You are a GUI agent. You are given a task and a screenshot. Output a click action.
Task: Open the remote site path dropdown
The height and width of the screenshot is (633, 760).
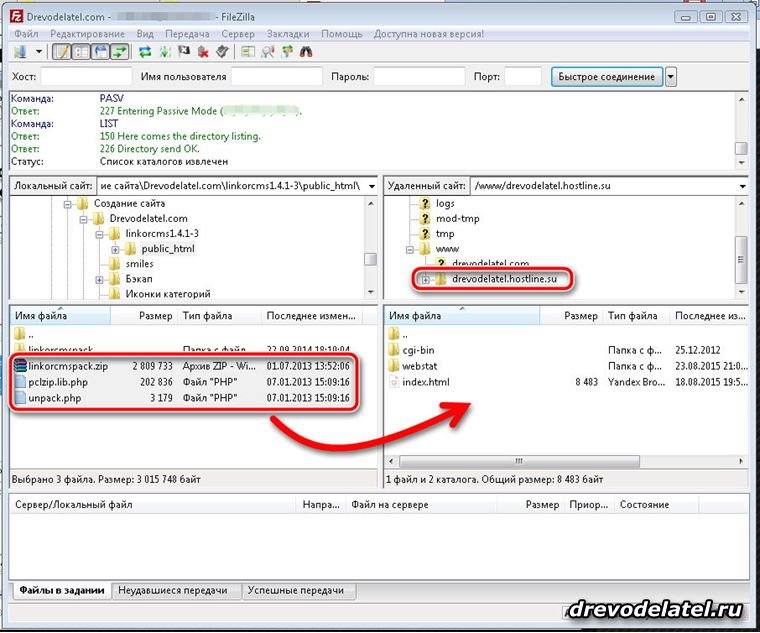point(742,186)
